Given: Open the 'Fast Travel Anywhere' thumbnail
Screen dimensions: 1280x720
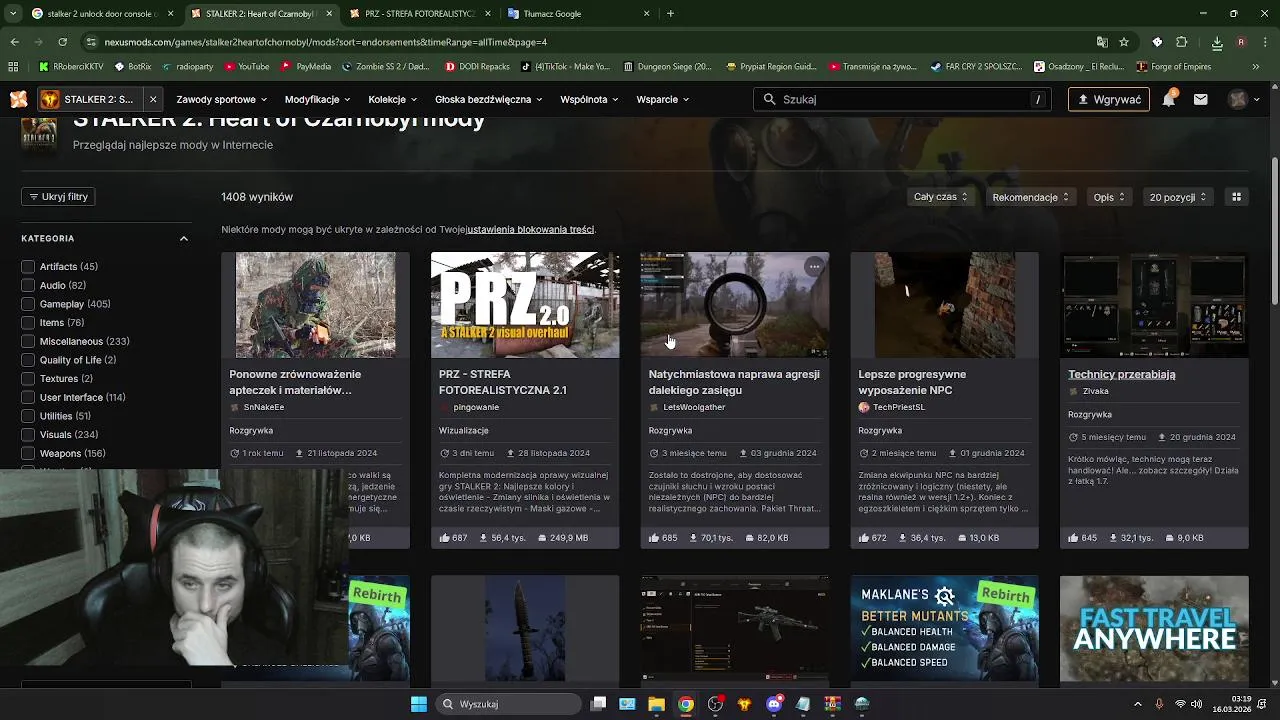Looking at the screenshot, I should (1154, 630).
